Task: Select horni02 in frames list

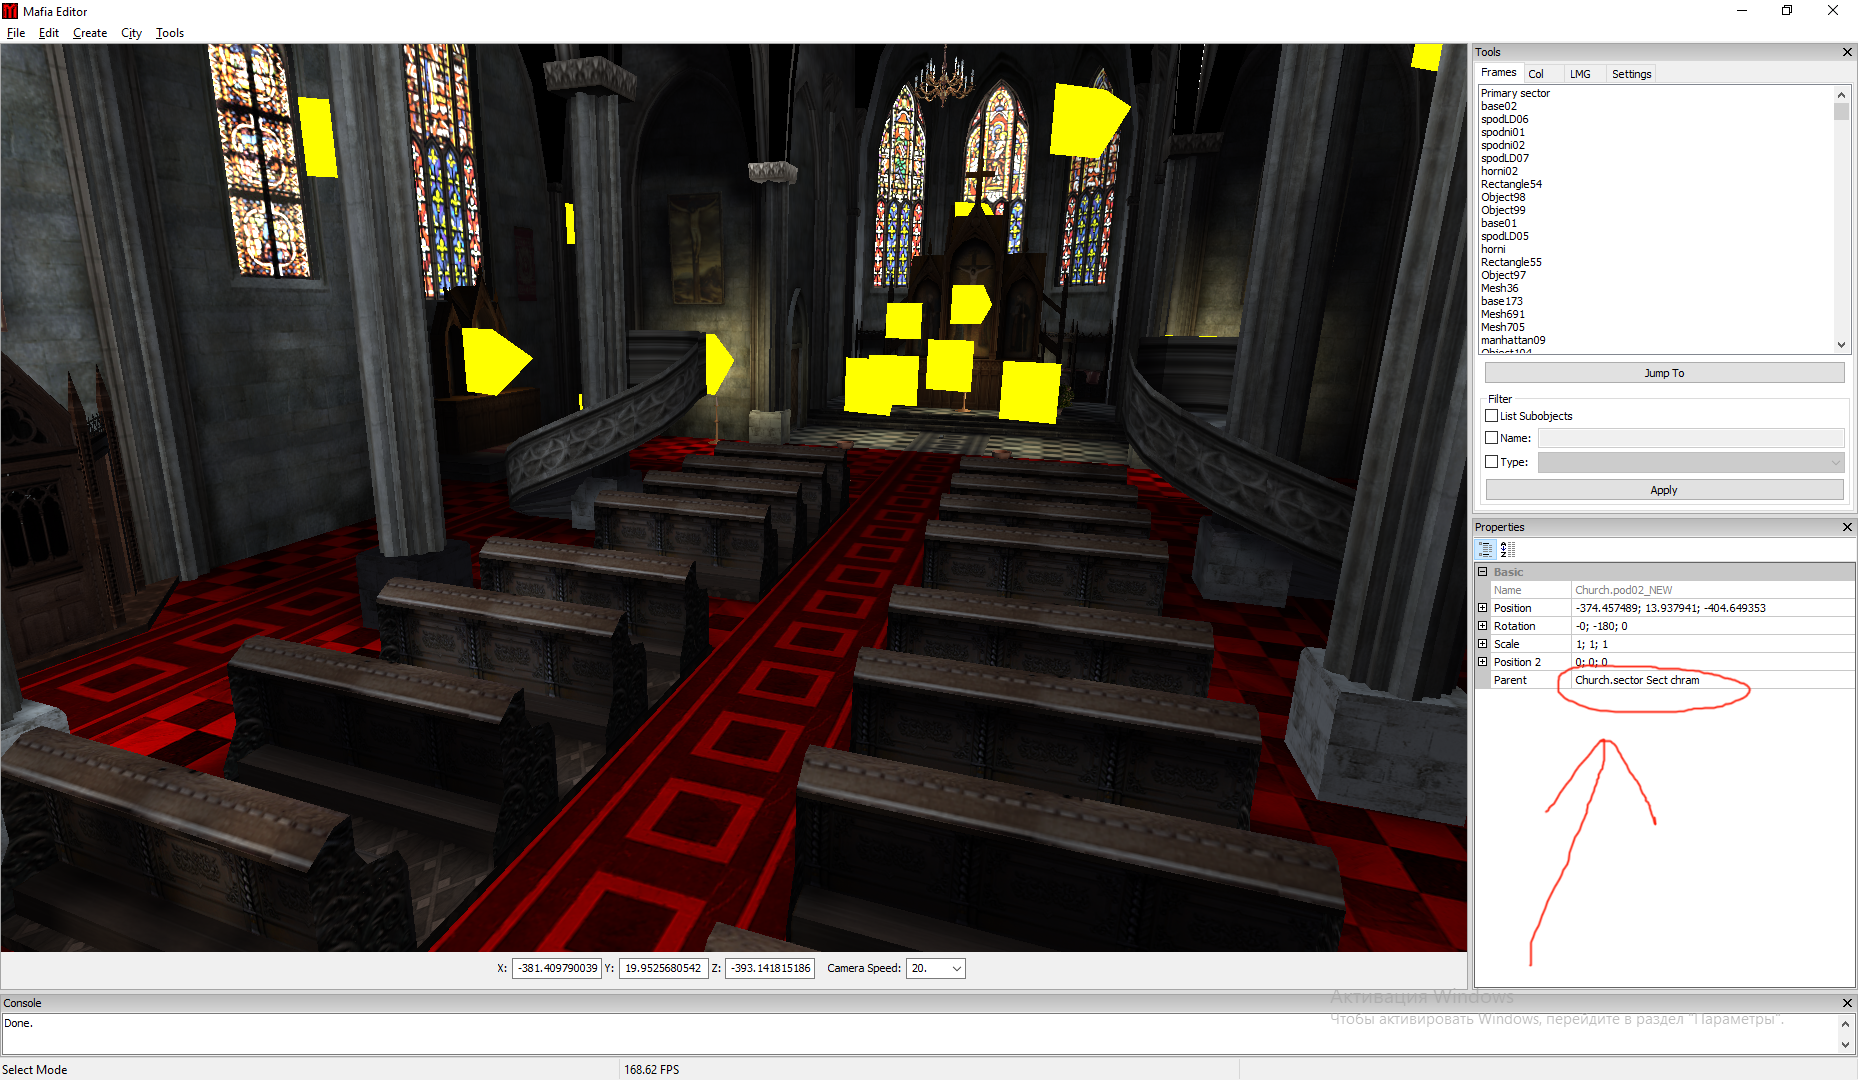Action: (x=1499, y=171)
